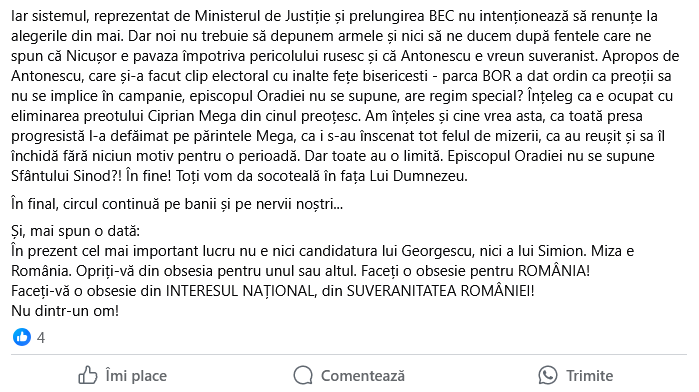Screen dimensions: 699x392
Task: Open the reactions list via count 4
Action: tap(41, 338)
